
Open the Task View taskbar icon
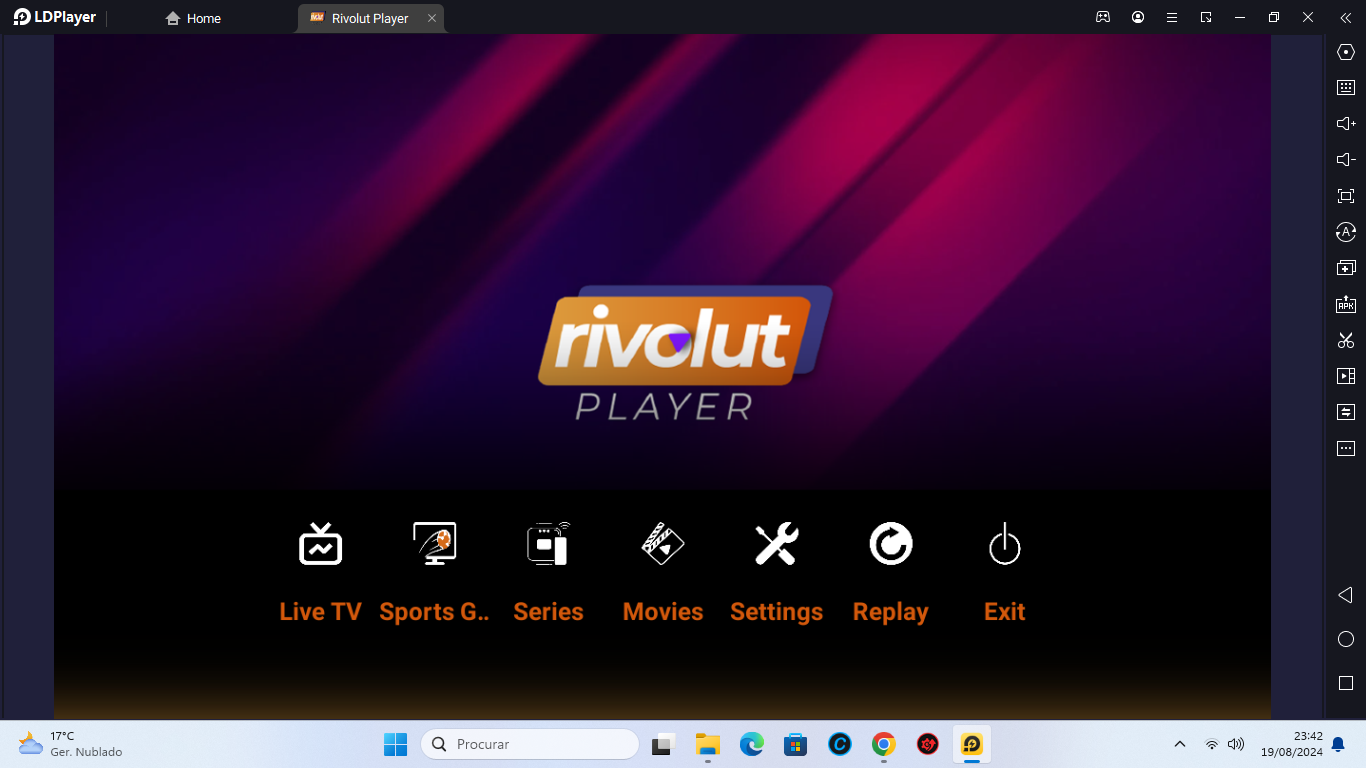click(x=662, y=744)
